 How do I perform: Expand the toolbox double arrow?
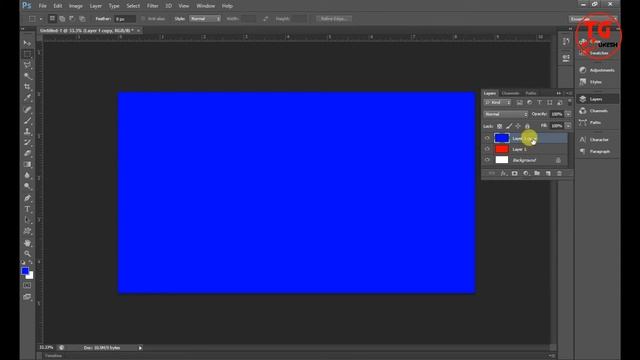[x=23, y=29]
